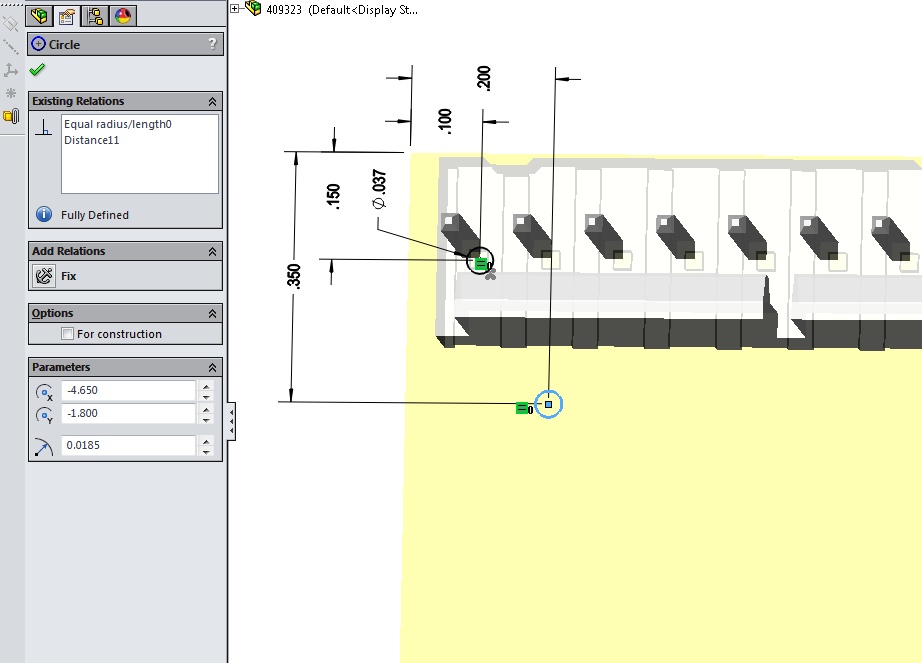Click the 'Fully Defined' status text
Screen dimensions: 922x663
(95, 215)
